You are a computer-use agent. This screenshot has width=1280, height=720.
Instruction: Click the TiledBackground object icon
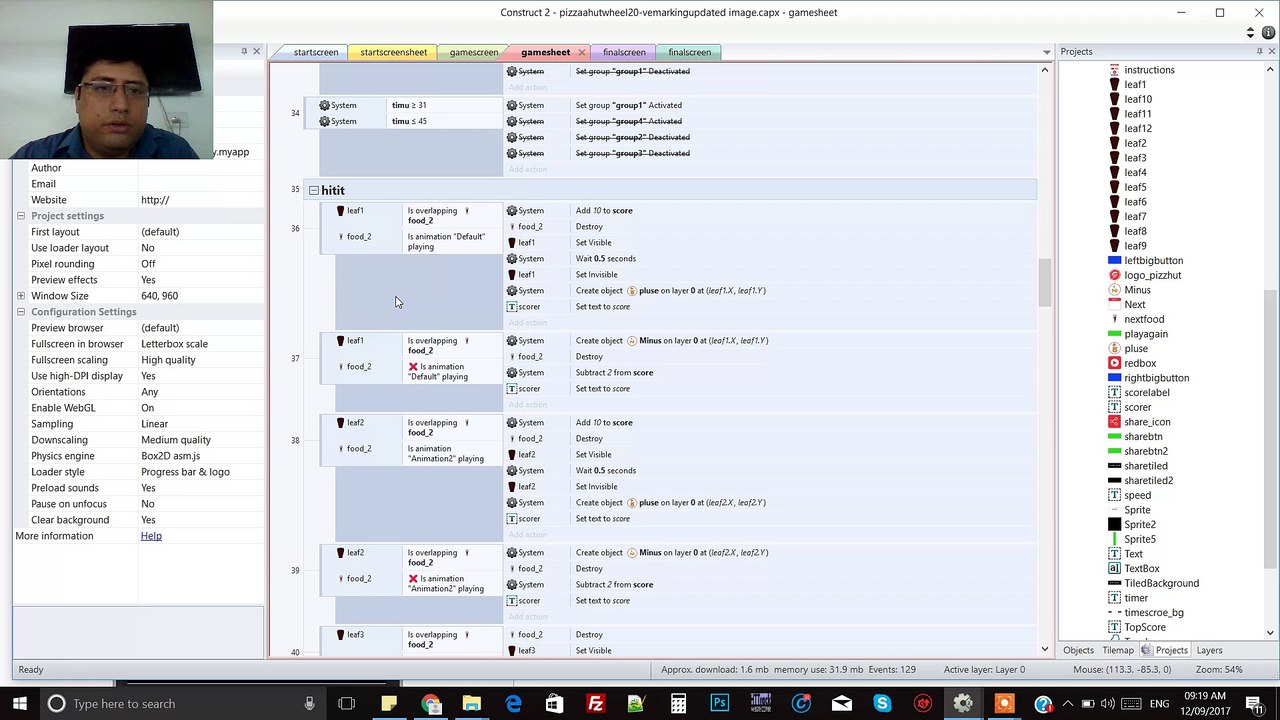pos(1115,583)
